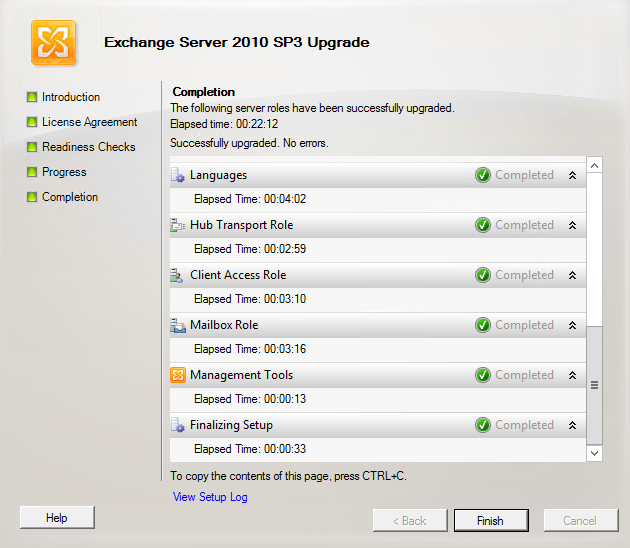Click the Client Access Role row title
This screenshot has height=548, width=630.
click(238, 275)
